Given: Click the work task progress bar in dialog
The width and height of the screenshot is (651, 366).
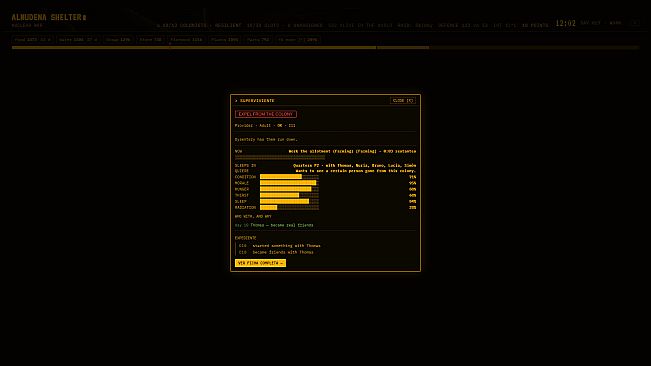Looking at the screenshot, I should (x=280, y=157).
